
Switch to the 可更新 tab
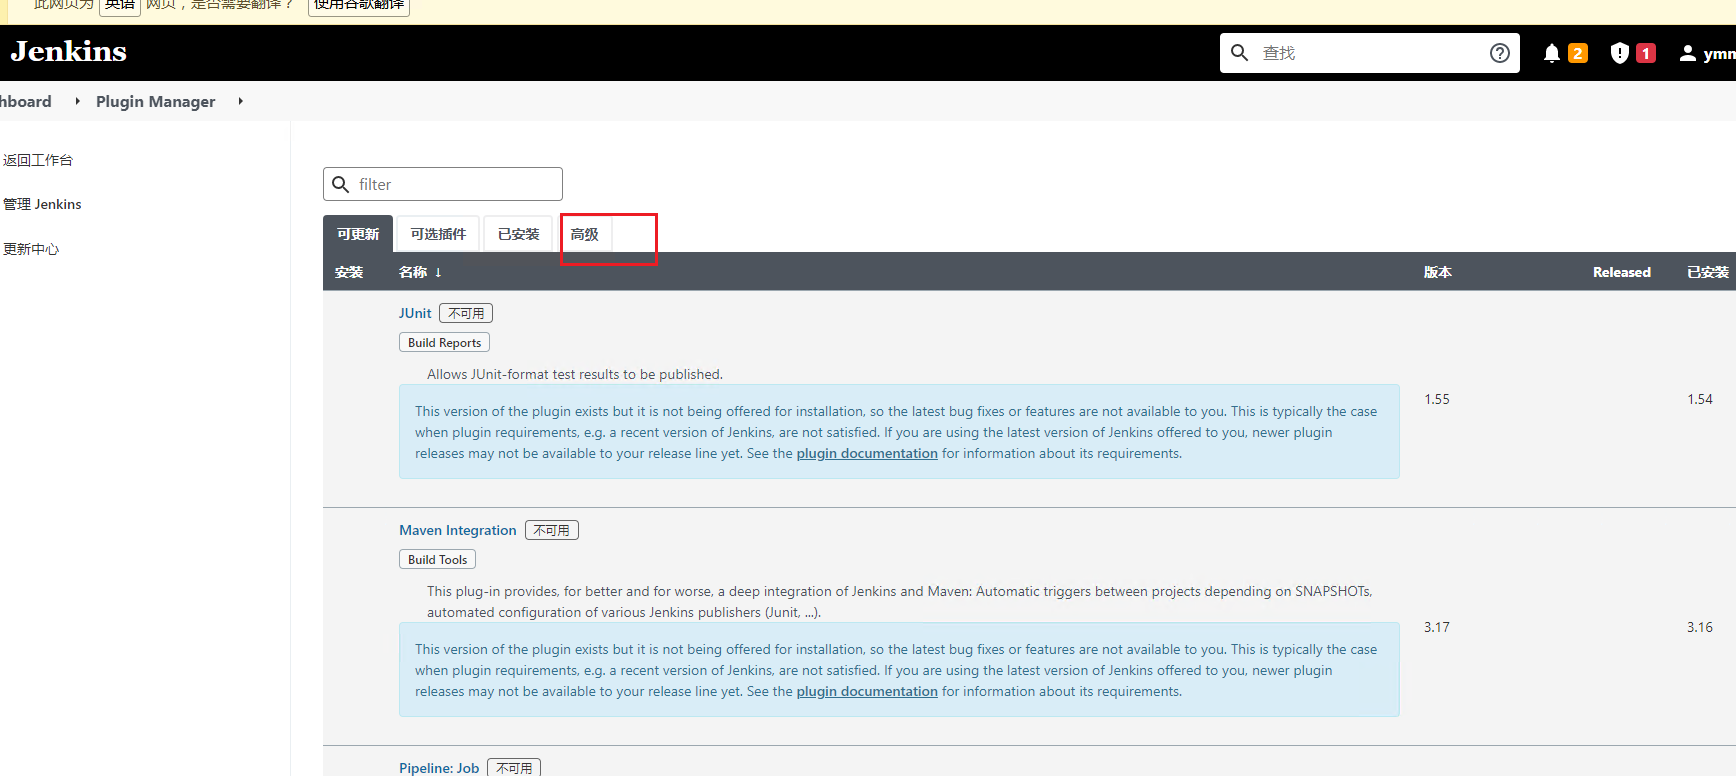tap(358, 234)
